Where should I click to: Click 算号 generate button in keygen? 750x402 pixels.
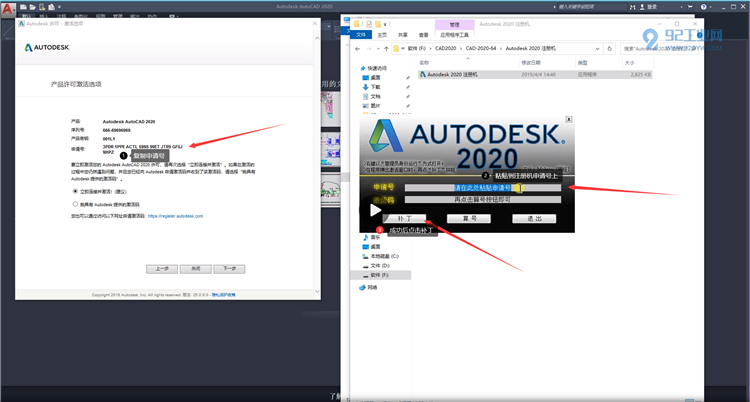coord(469,219)
